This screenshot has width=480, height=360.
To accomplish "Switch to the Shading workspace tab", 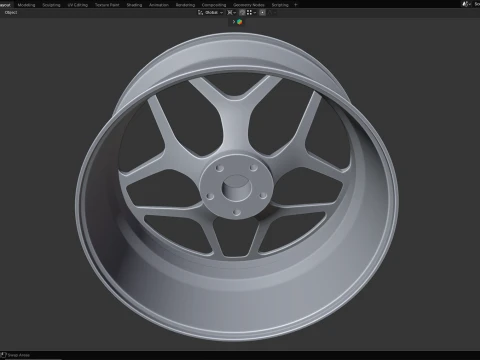I will pyautogui.click(x=134, y=5).
